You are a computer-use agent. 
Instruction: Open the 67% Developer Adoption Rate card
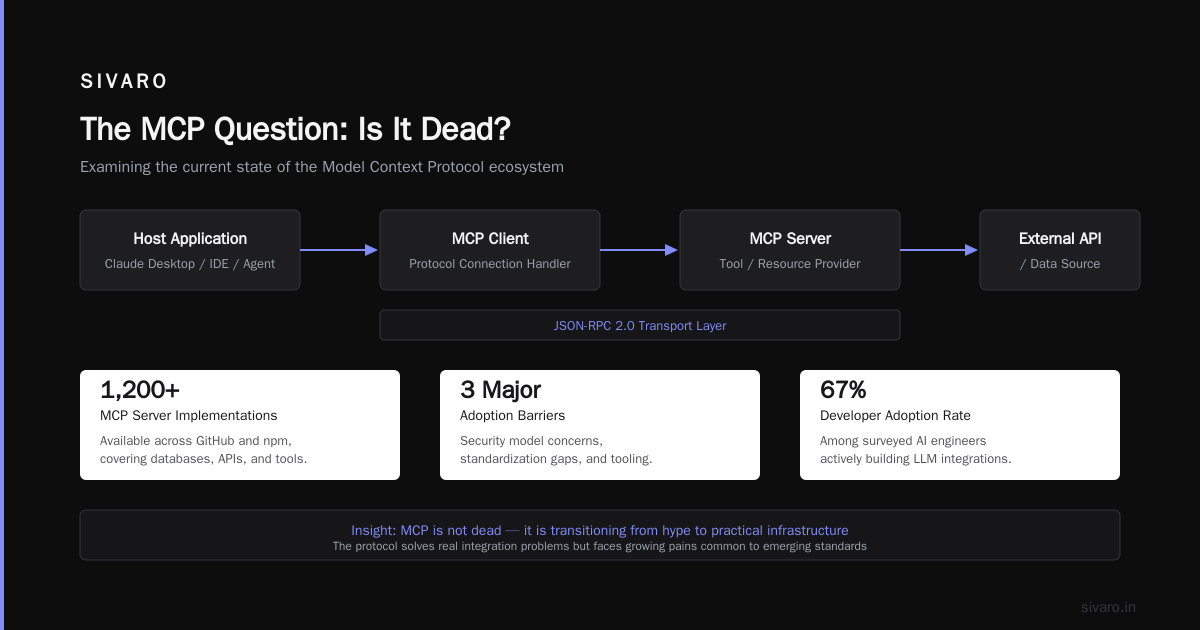point(960,425)
